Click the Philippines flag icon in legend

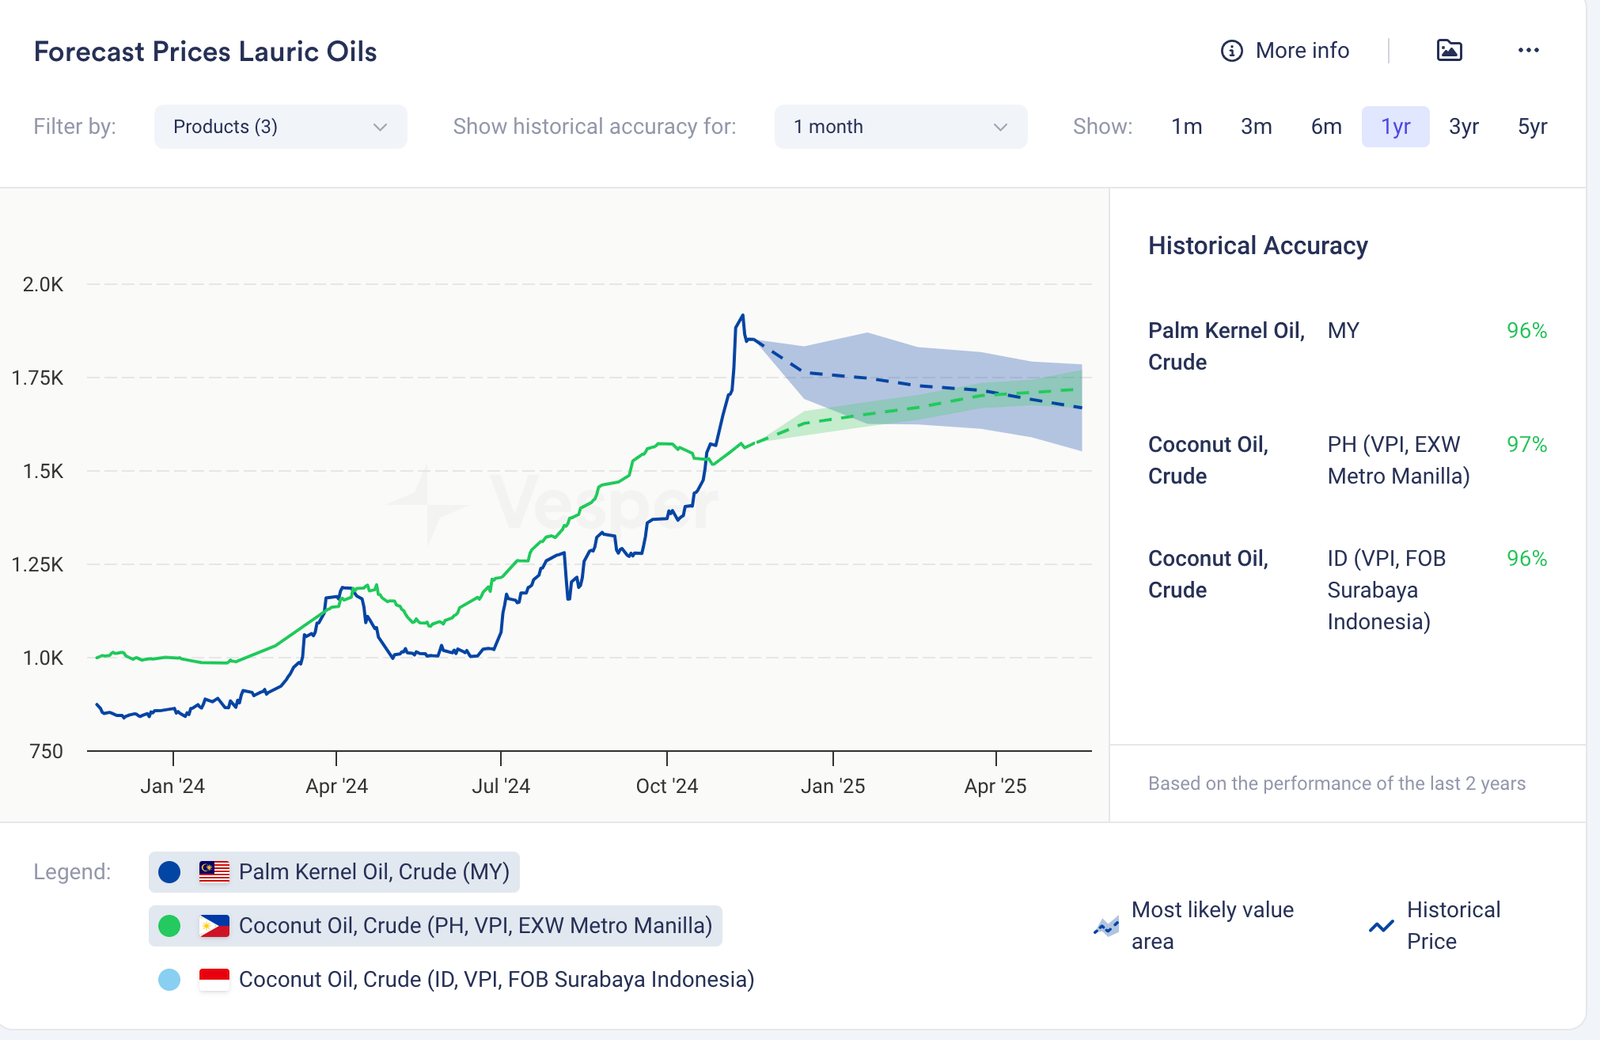214,926
